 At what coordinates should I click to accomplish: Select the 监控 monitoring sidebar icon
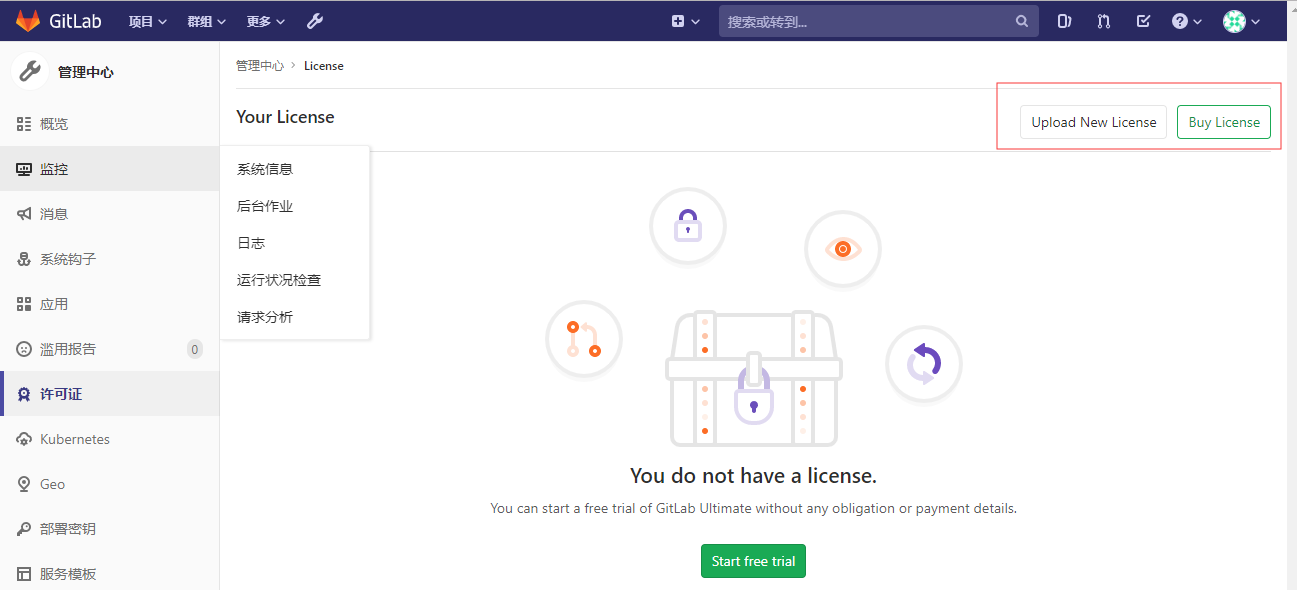(24, 168)
